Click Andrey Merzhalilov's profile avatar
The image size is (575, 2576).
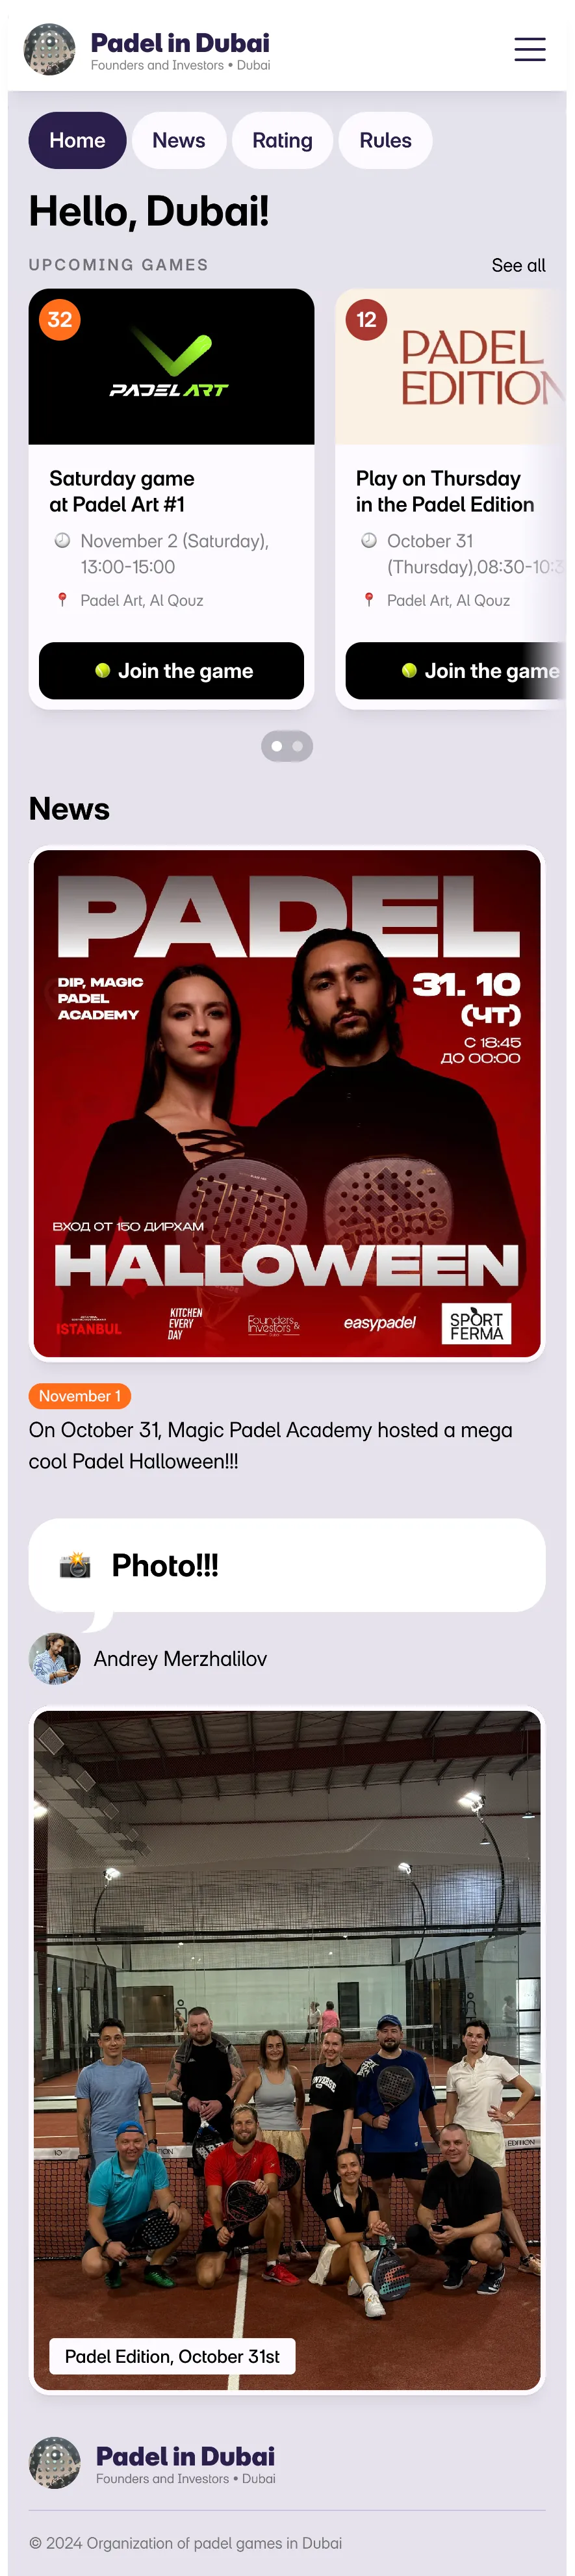[54, 1659]
